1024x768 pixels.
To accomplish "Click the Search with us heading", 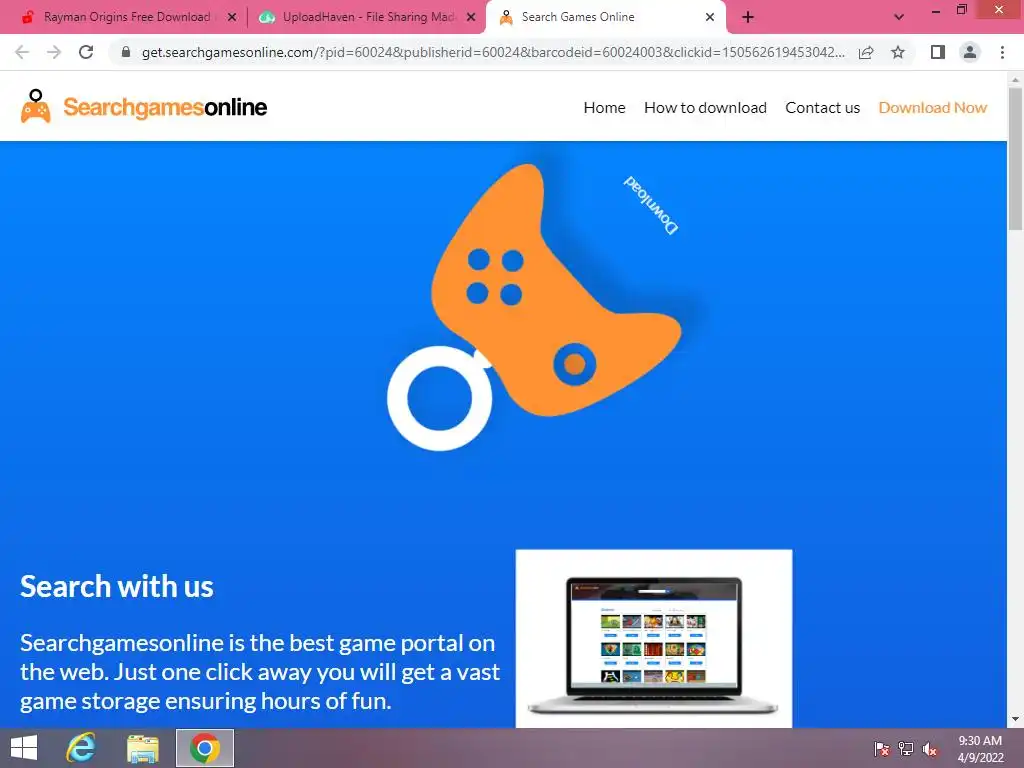I will point(117,586).
